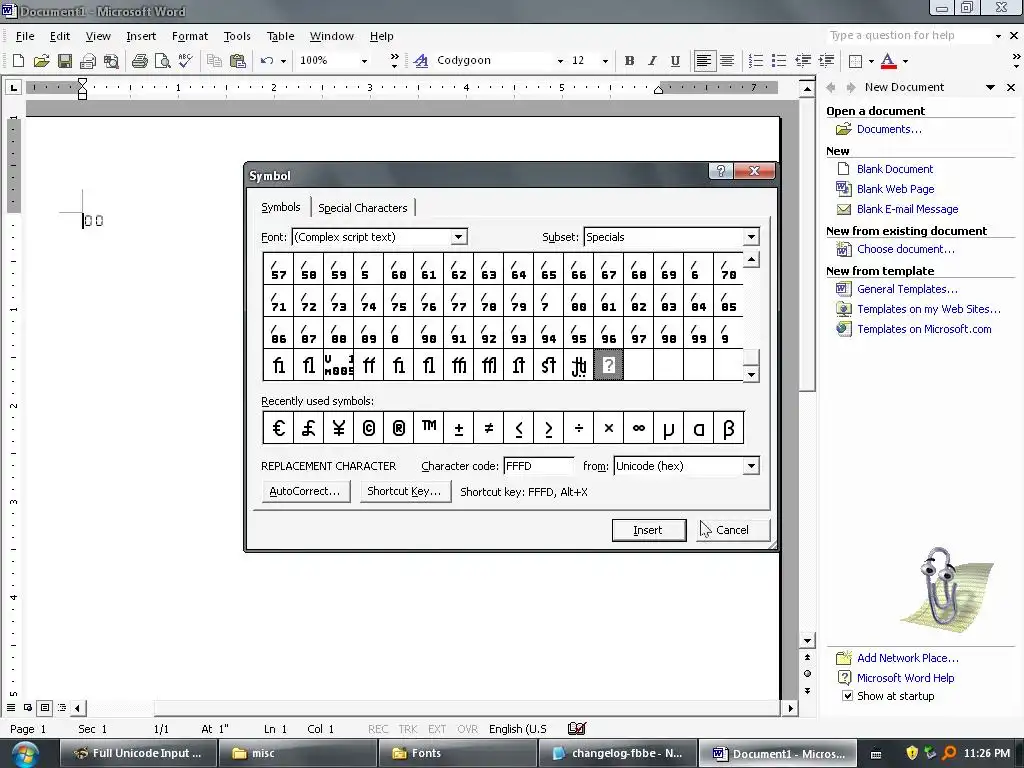Click symbol grid scroll up arrow
This screenshot has height=768, width=1024.
(751, 260)
